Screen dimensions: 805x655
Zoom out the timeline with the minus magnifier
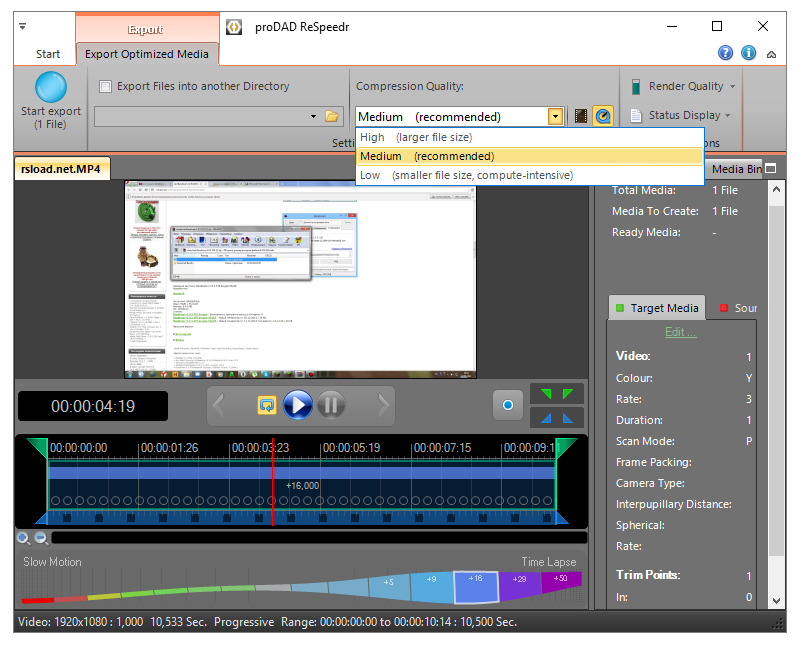pyautogui.click(x=41, y=538)
